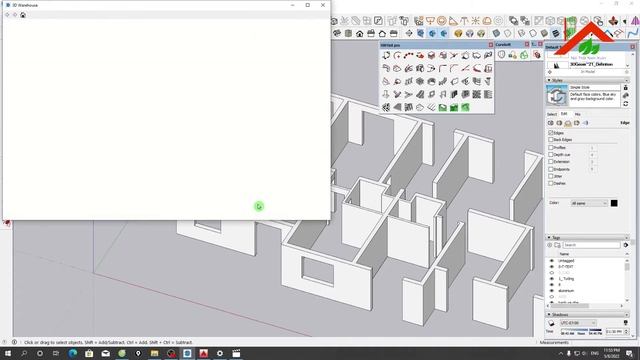Enable the Dashes checkbox

coord(551,183)
